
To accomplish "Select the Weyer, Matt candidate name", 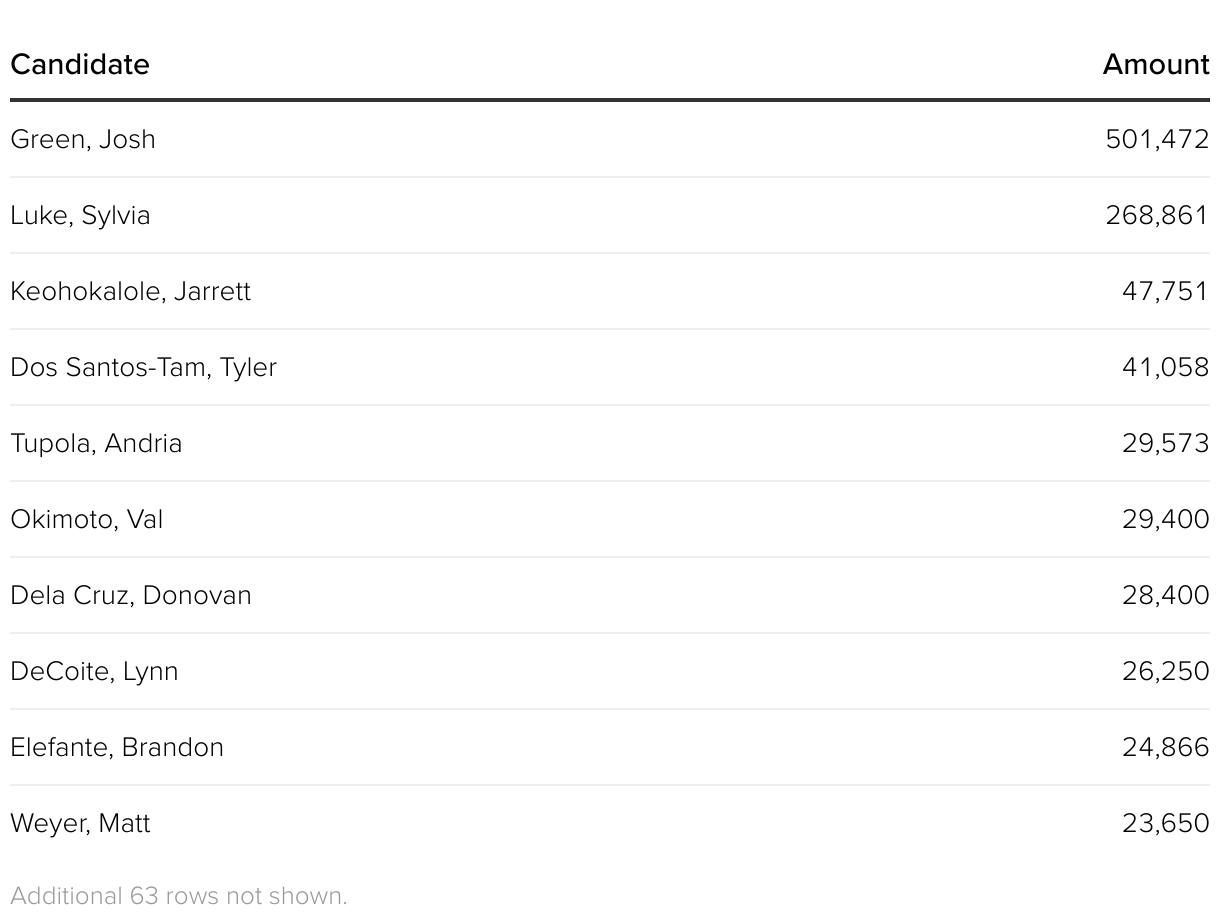I will tap(80, 823).
